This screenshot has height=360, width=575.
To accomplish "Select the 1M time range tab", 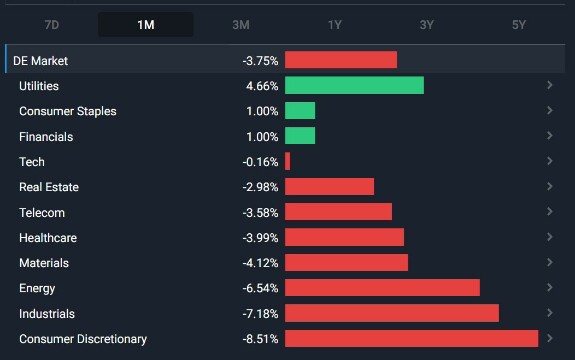I will tap(146, 25).
